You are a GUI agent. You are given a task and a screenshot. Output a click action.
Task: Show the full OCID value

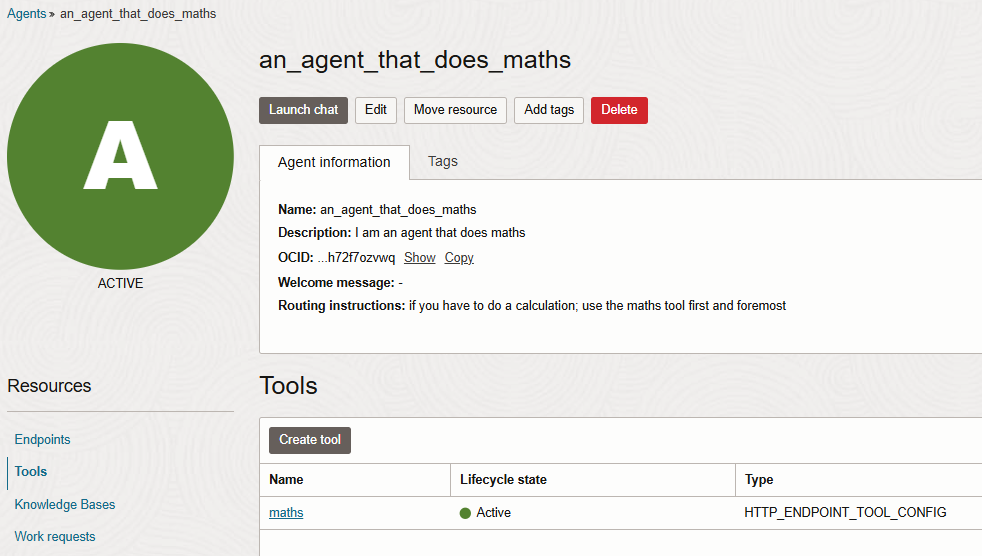tap(419, 258)
